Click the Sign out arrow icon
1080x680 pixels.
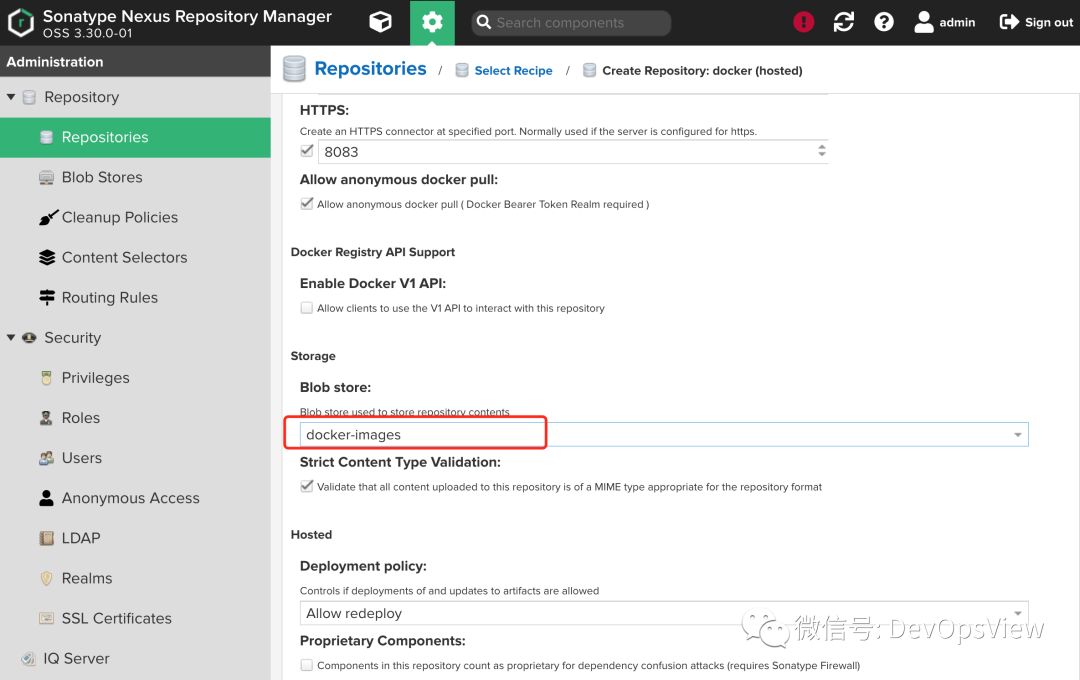(1009, 22)
